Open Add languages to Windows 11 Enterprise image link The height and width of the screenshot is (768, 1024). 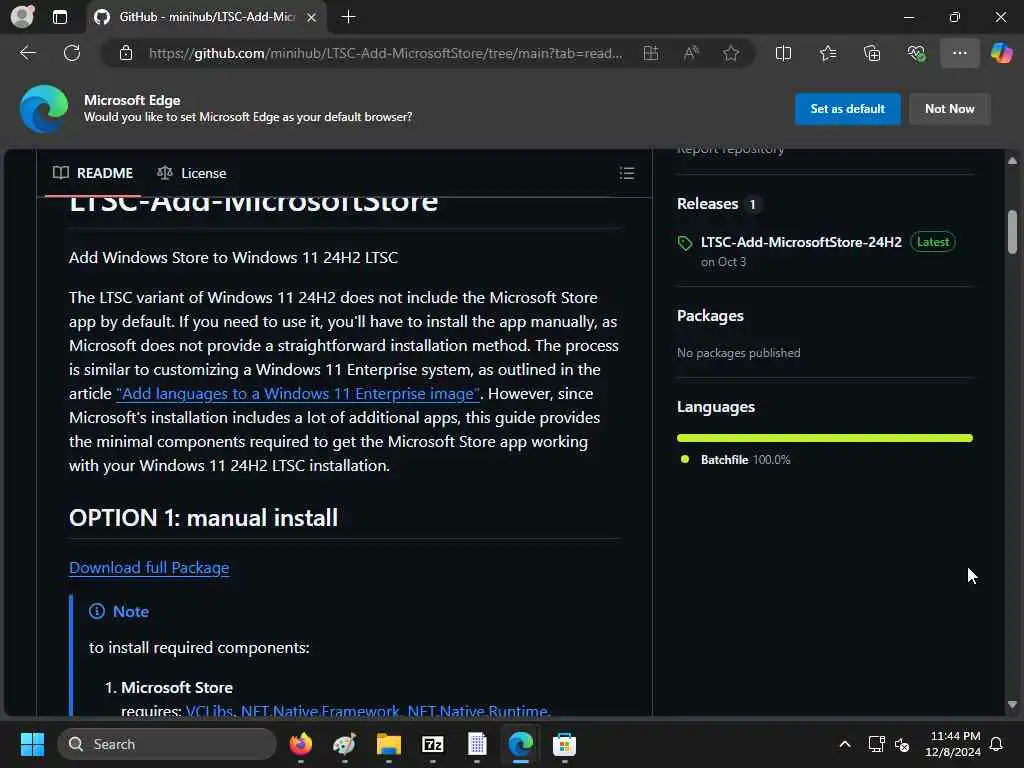coord(298,394)
